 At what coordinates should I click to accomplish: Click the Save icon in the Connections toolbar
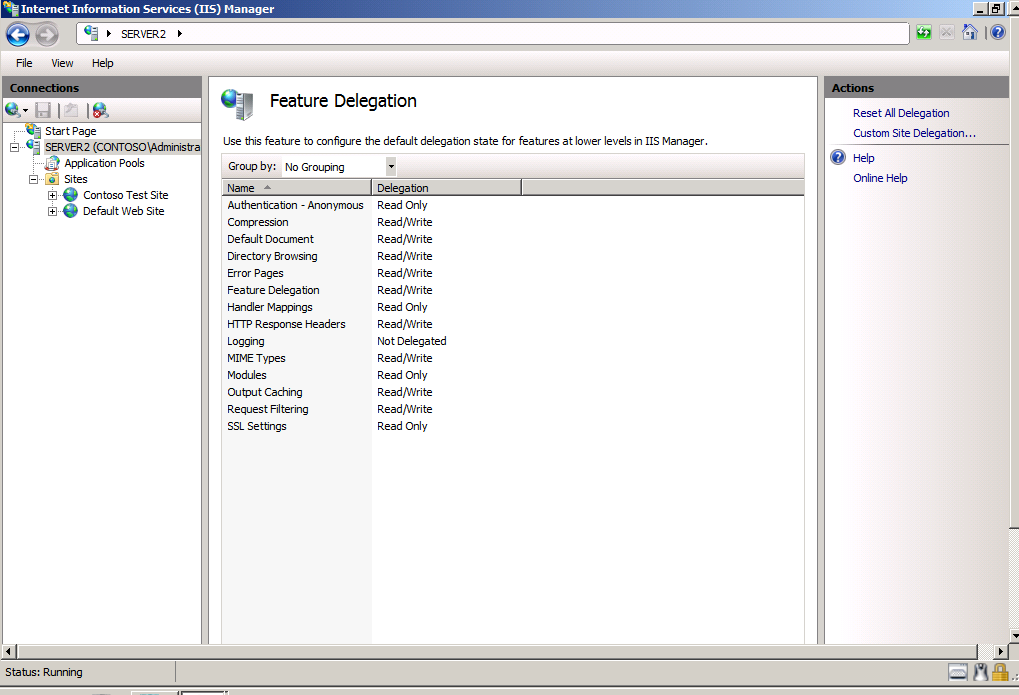tap(43, 111)
